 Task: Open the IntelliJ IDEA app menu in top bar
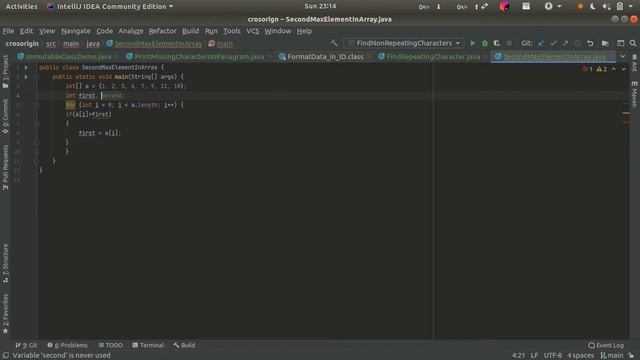110,7
